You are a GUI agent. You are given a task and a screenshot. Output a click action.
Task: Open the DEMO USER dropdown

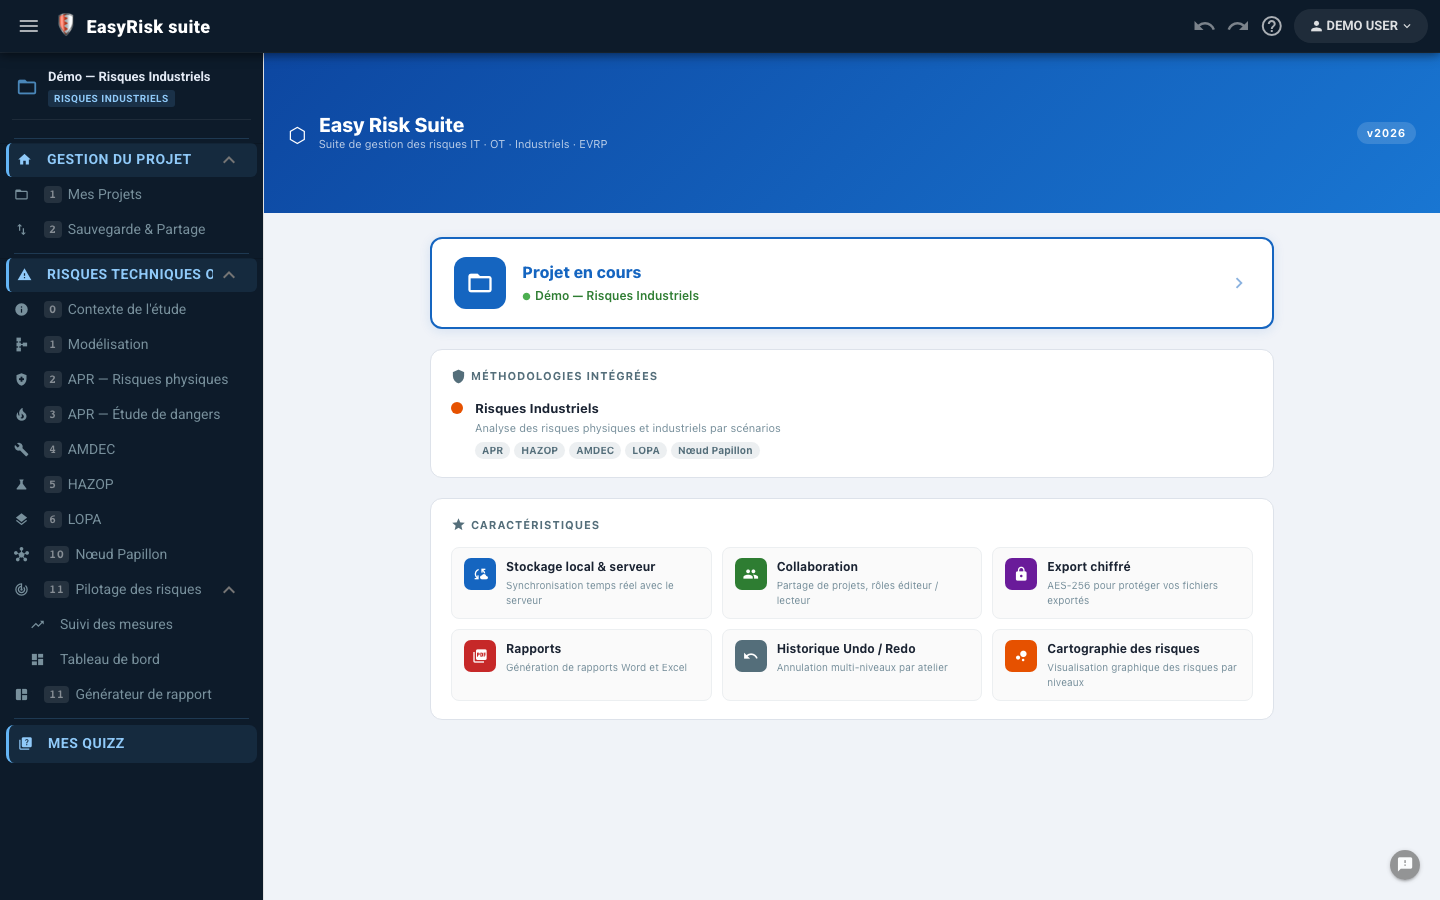tap(1360, 26)
